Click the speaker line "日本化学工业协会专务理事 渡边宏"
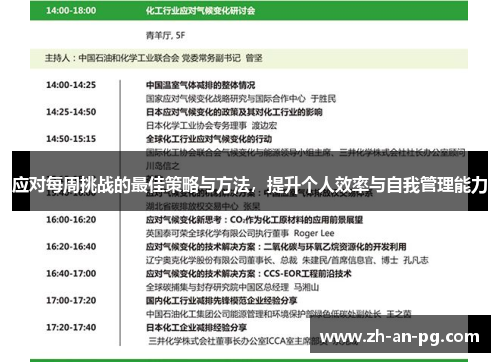Image resolution: width=500 pixels, height=362 pixels. 211,126
